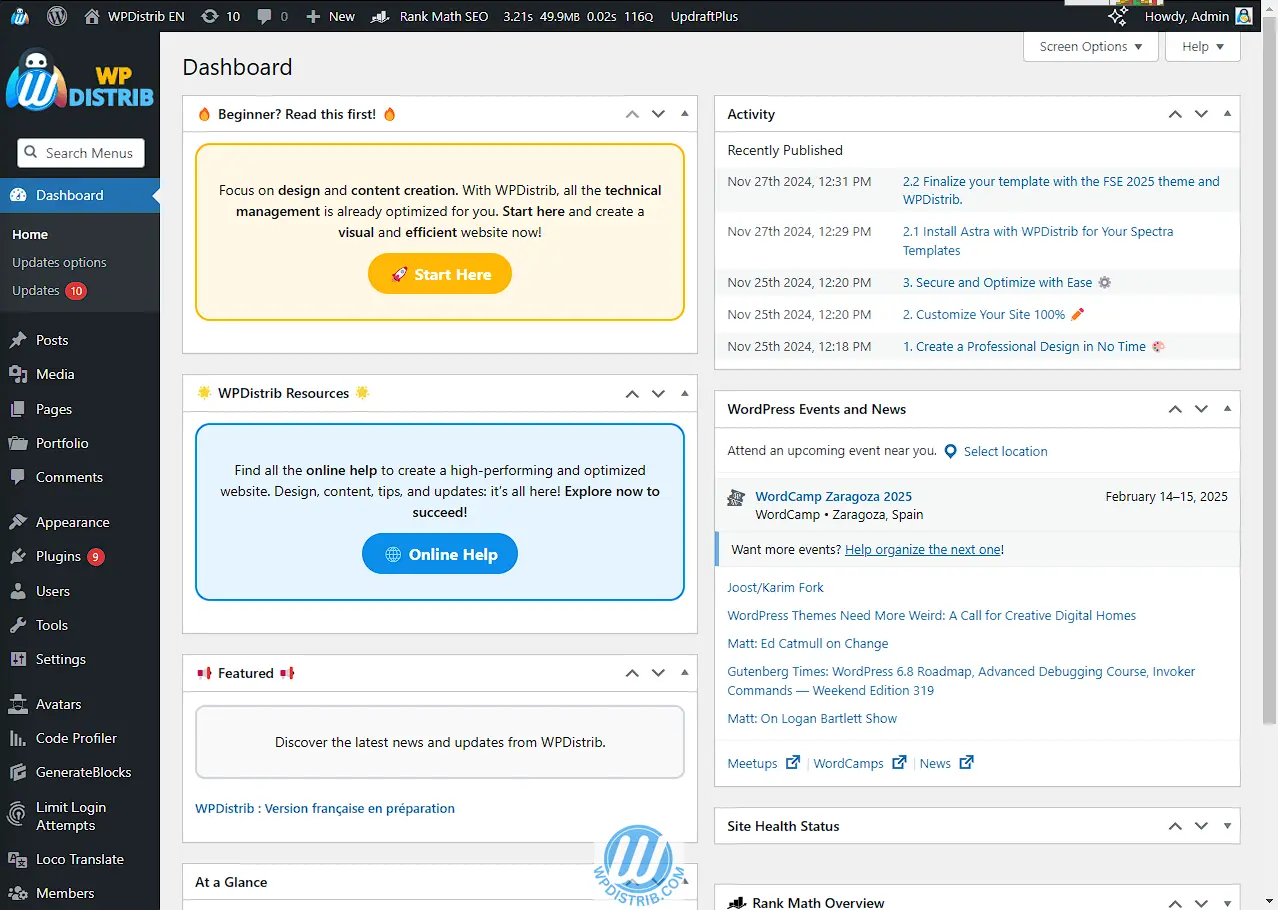Open the Updates options submenu item
This screenshot has height=910, width=1278.
coord(59,262)
